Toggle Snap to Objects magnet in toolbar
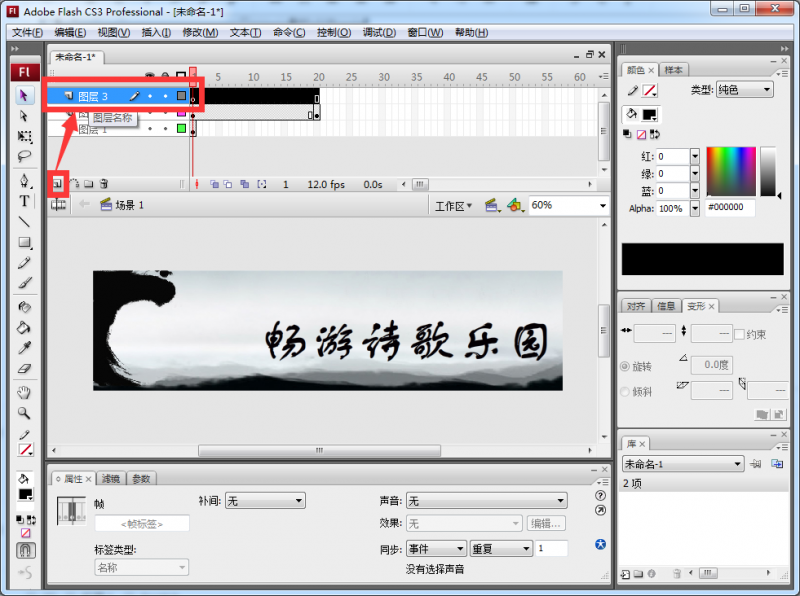 pos(26,550)
